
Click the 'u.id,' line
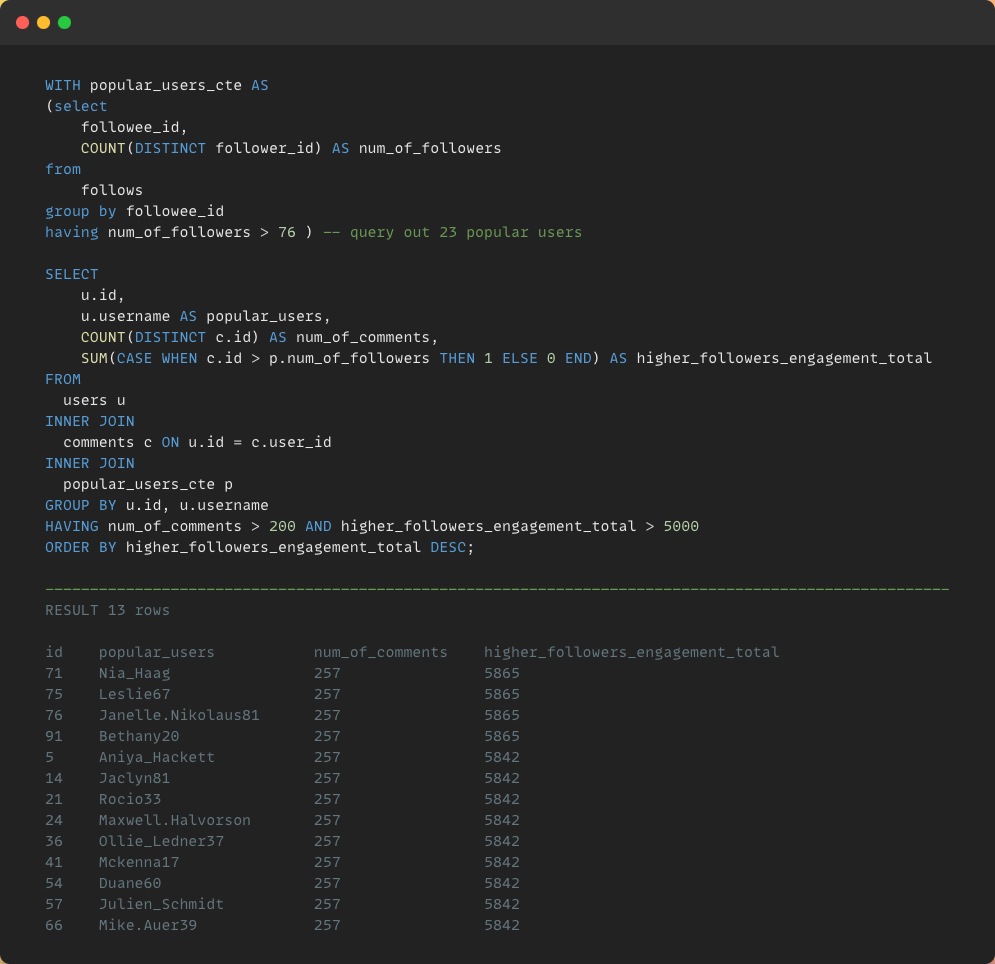click(102, 295)
